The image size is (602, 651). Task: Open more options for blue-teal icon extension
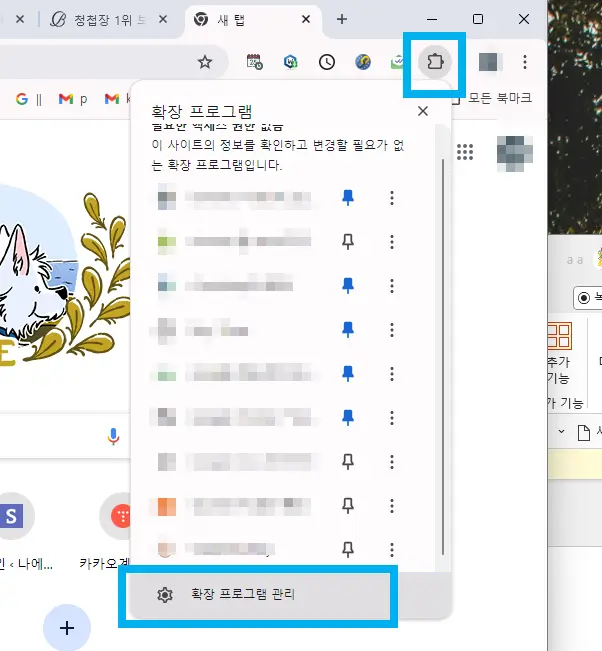tap(392, 286)
